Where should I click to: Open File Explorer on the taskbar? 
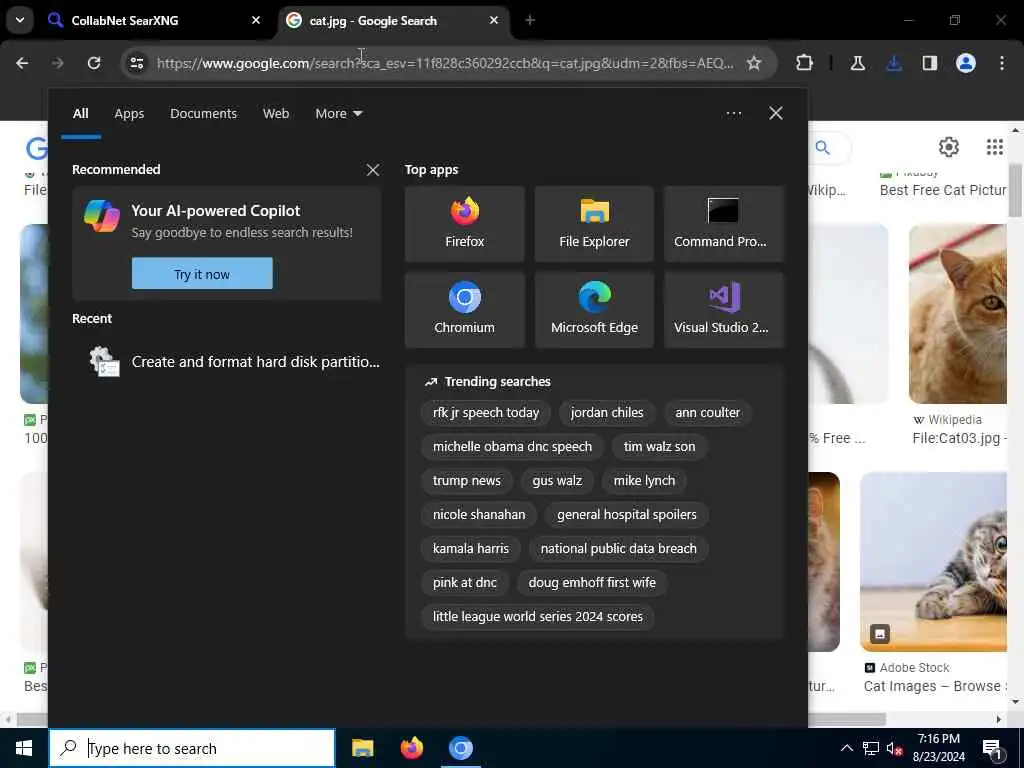362,748
